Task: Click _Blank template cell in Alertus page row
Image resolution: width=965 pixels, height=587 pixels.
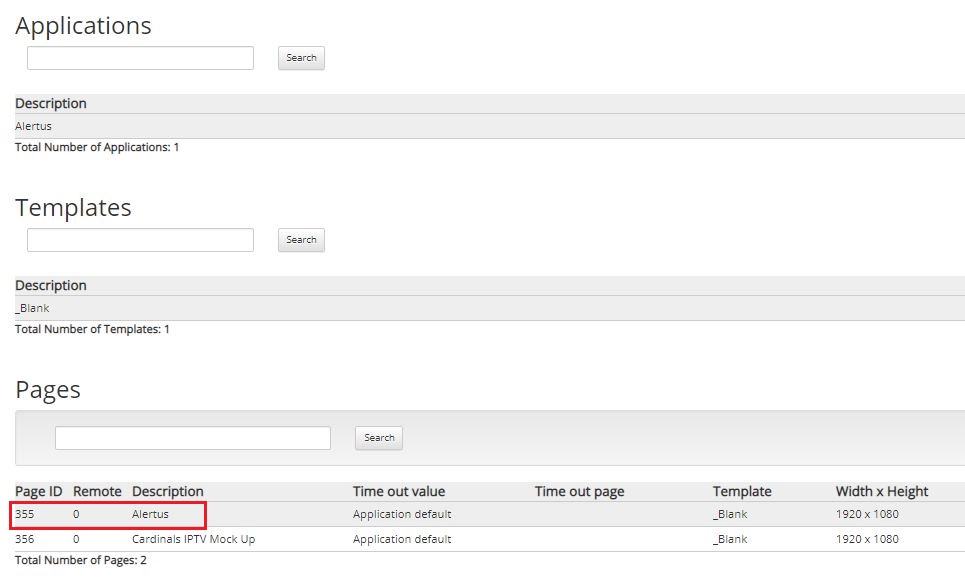Action: click(730, 514)
